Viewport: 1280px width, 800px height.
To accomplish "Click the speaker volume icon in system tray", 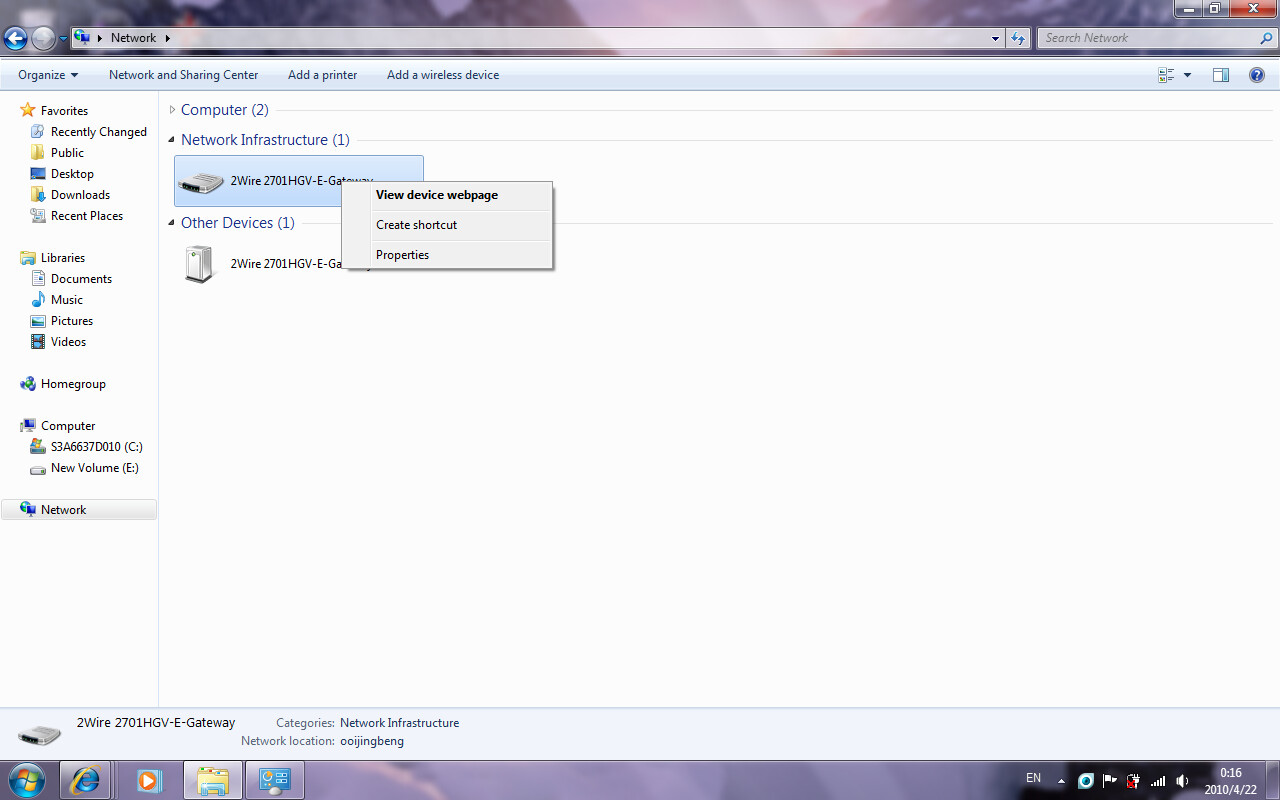I will 1181,780.
